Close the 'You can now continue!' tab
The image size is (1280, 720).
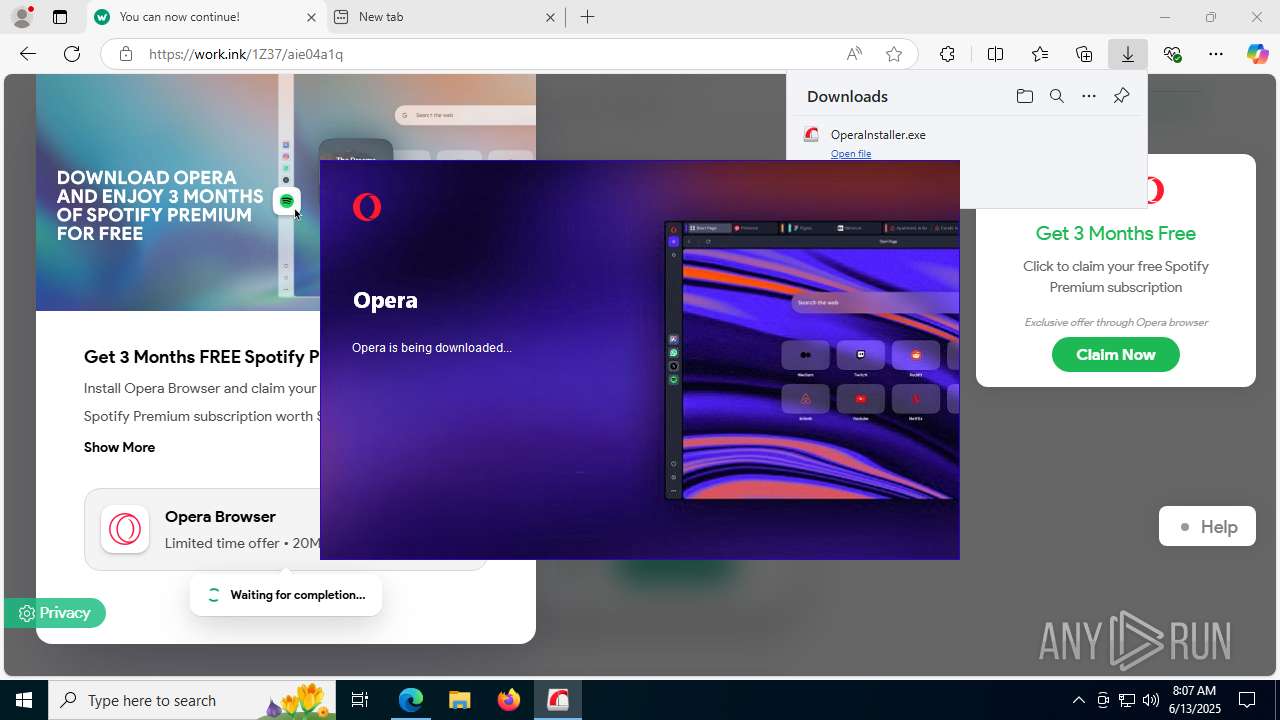(311, 17)
